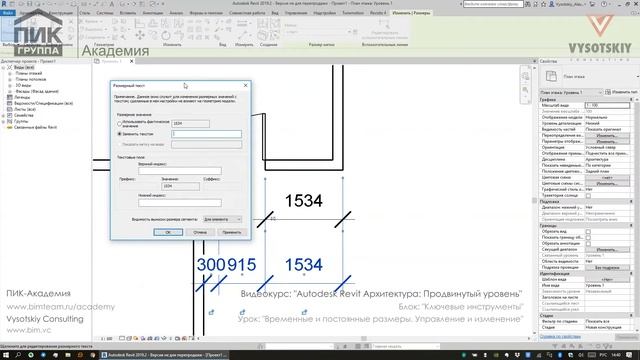The image size is (640, 360).
Task: Click Изменить button for Секущий диапазон
Action: tap(607, 249)
